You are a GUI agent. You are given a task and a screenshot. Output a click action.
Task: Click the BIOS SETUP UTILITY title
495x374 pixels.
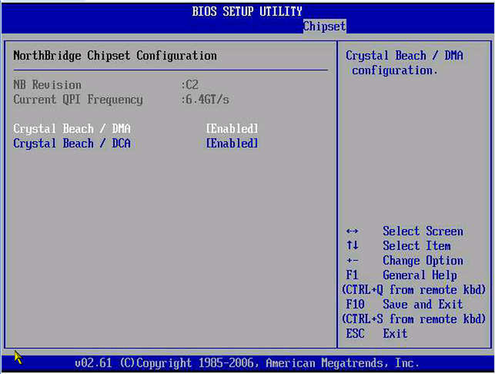click(247, 12)
